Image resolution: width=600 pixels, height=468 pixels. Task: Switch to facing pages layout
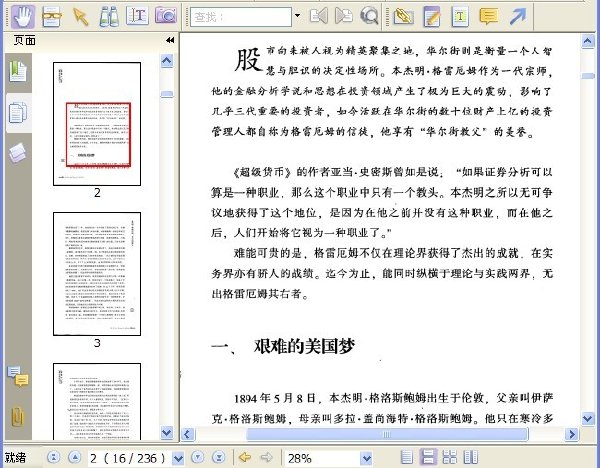471,457
